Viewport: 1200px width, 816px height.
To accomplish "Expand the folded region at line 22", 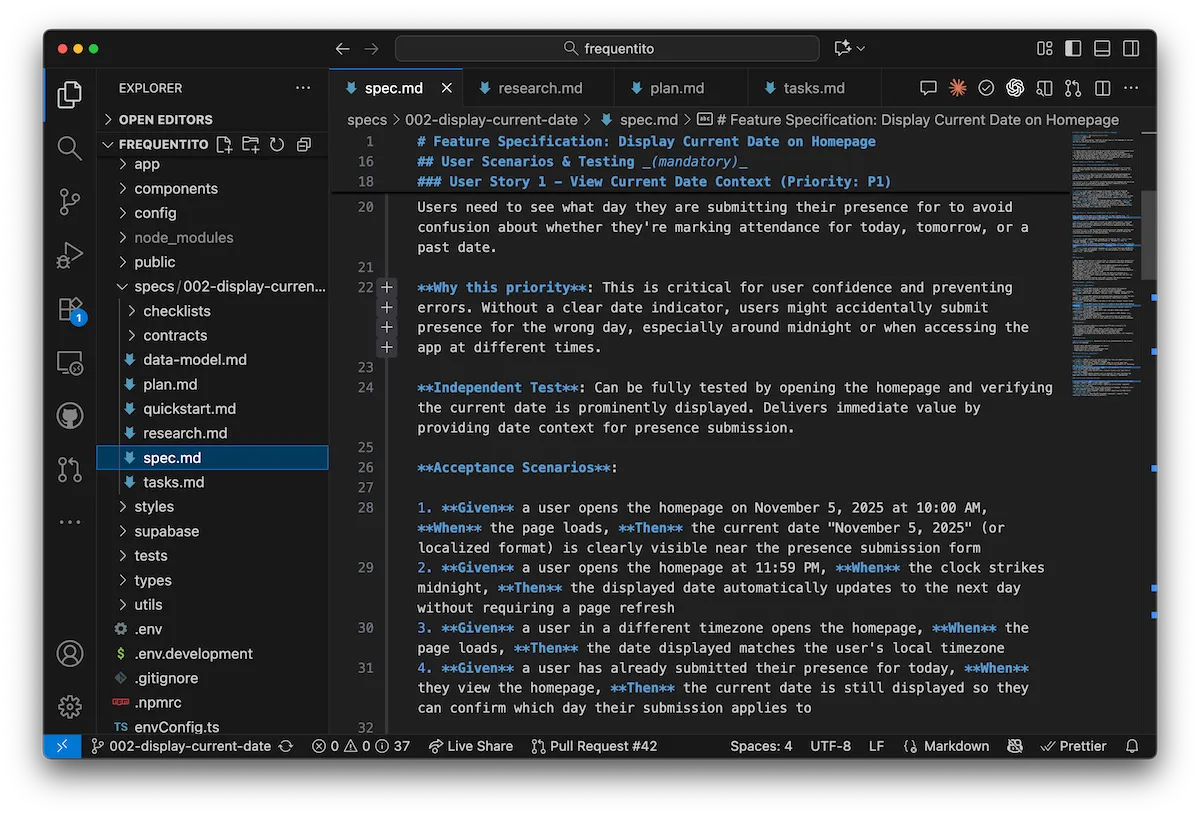I will pyautogui.click(x=387, y=287).
